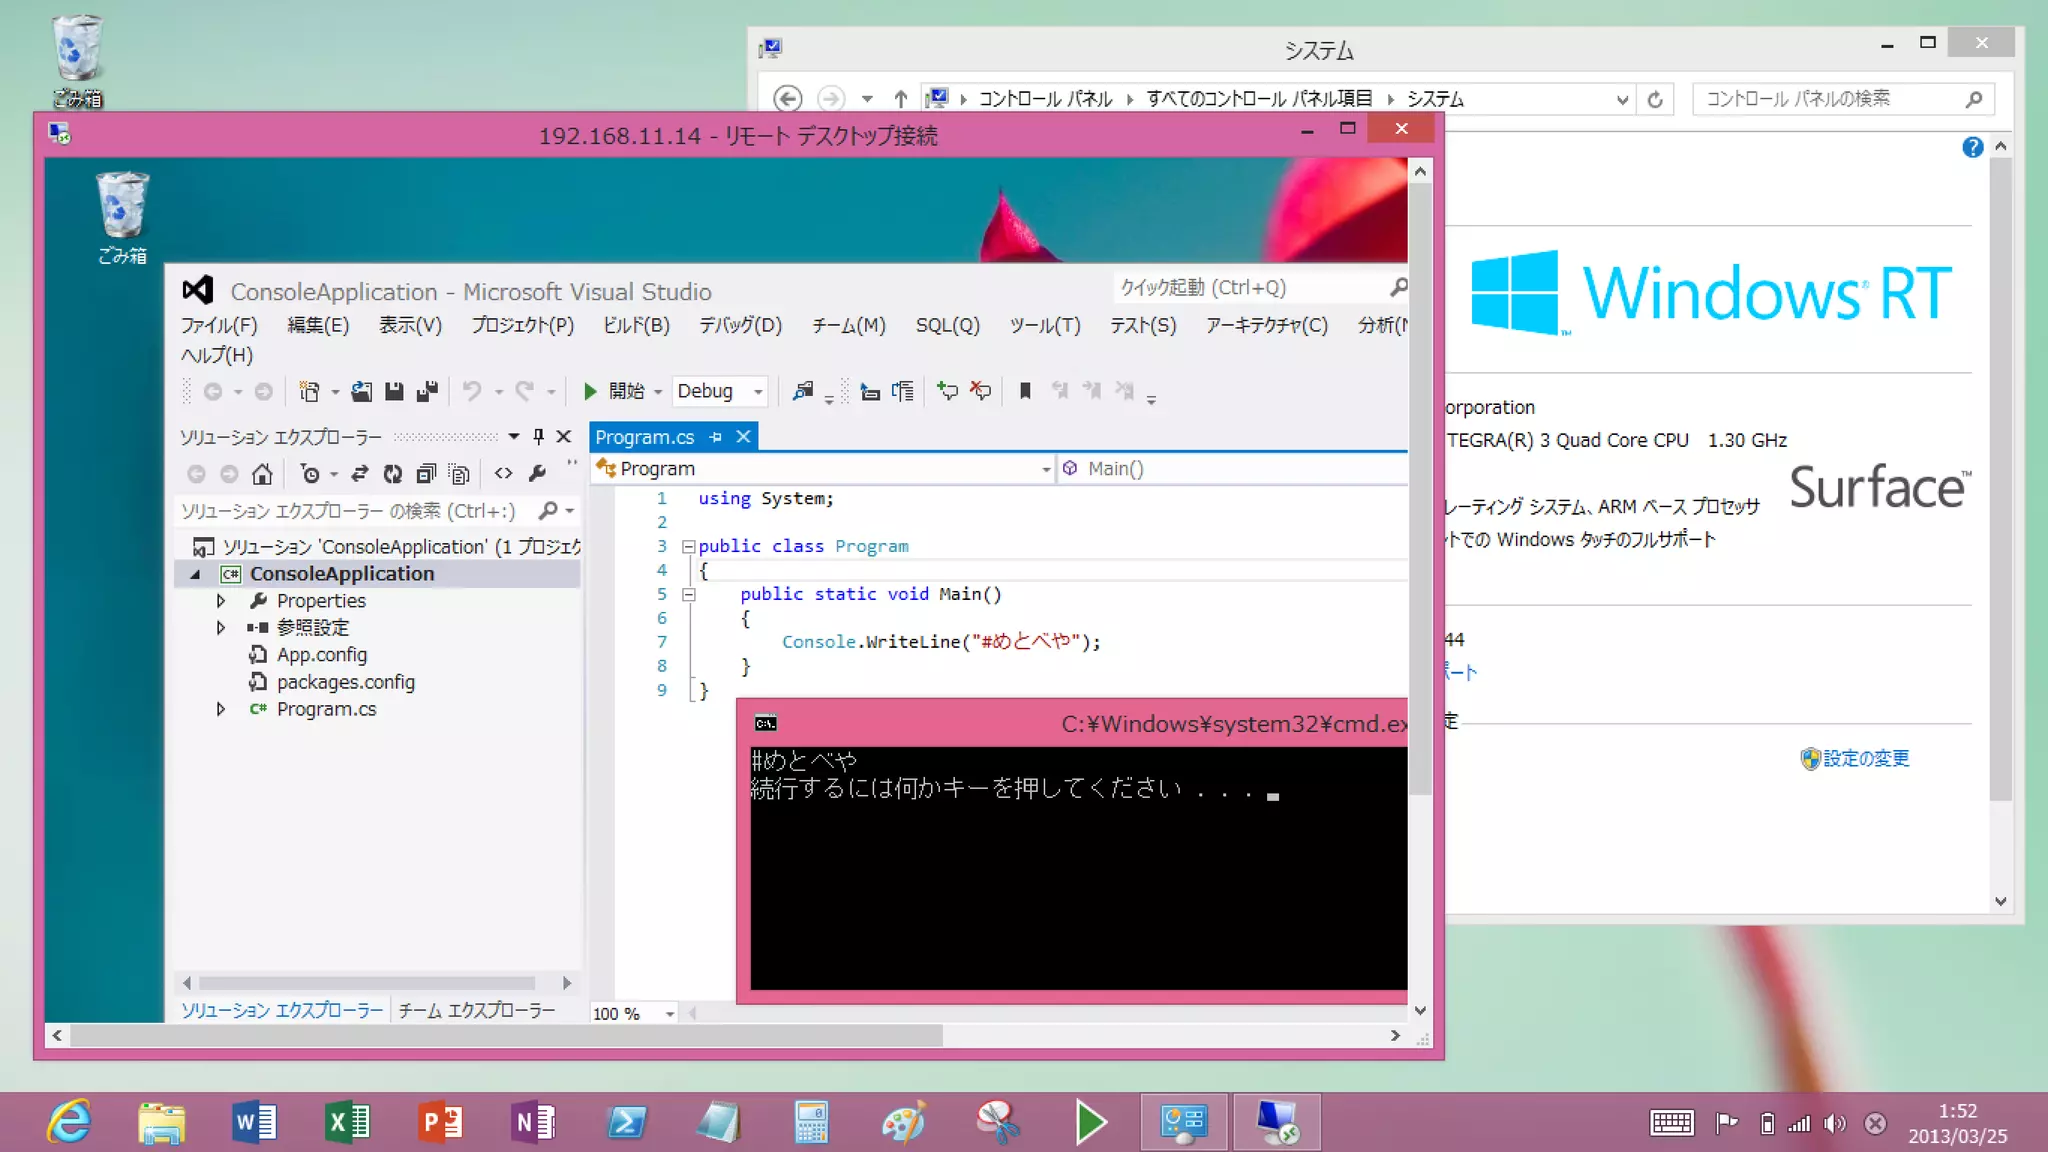Open the 100 % zoom dropdown in the editor
The height and width of the screenshot is (1152, 2048).
(x=670, y=1014)
